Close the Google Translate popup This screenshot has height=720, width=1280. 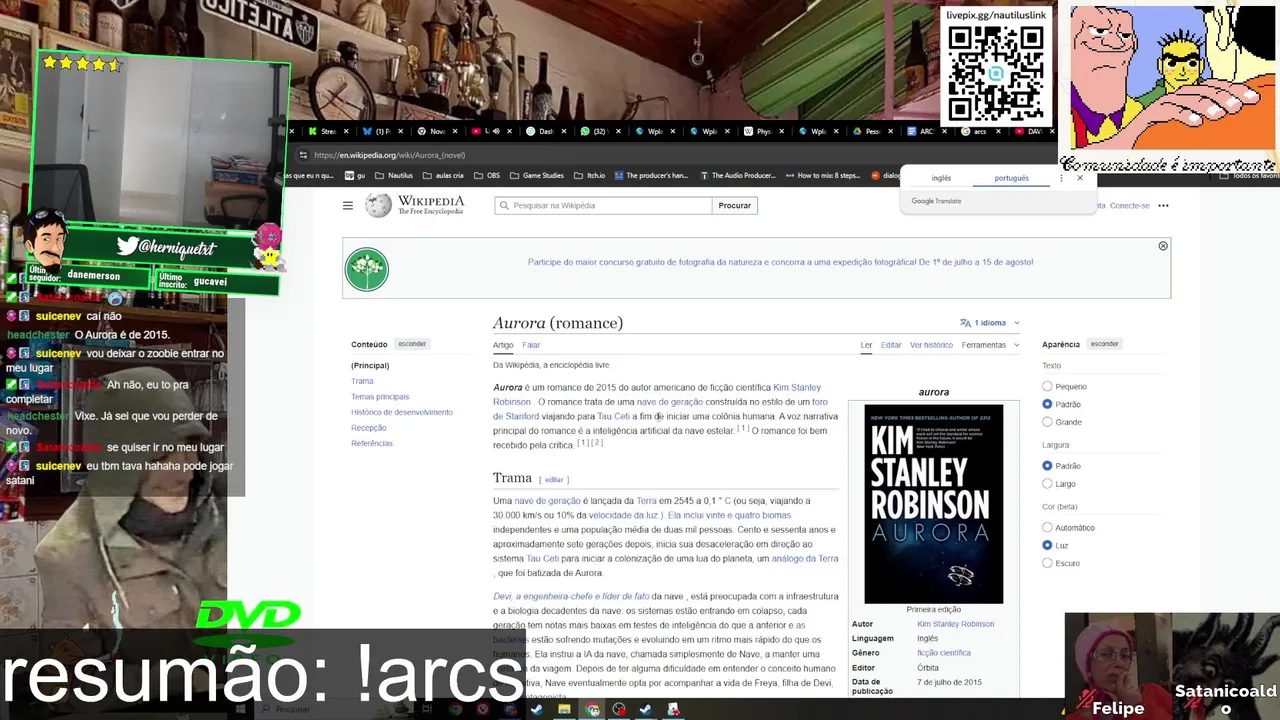[x=1080, y=178]
